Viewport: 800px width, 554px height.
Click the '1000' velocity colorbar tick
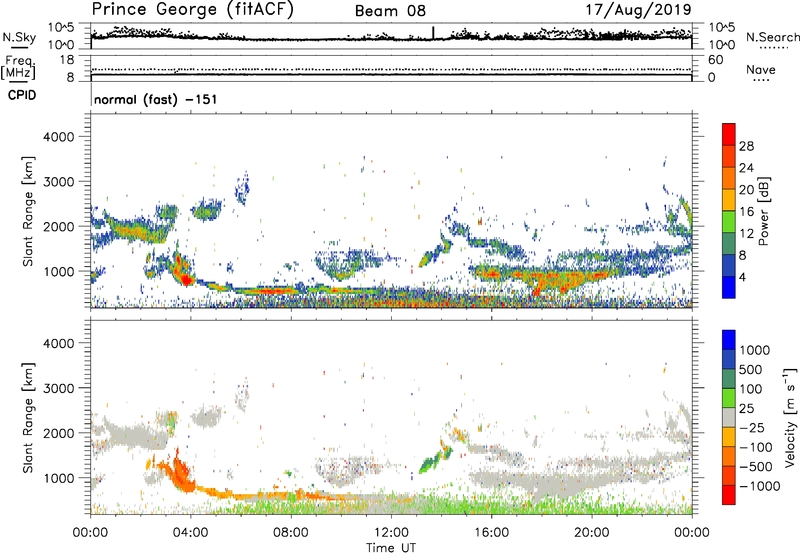click(755, 350)
